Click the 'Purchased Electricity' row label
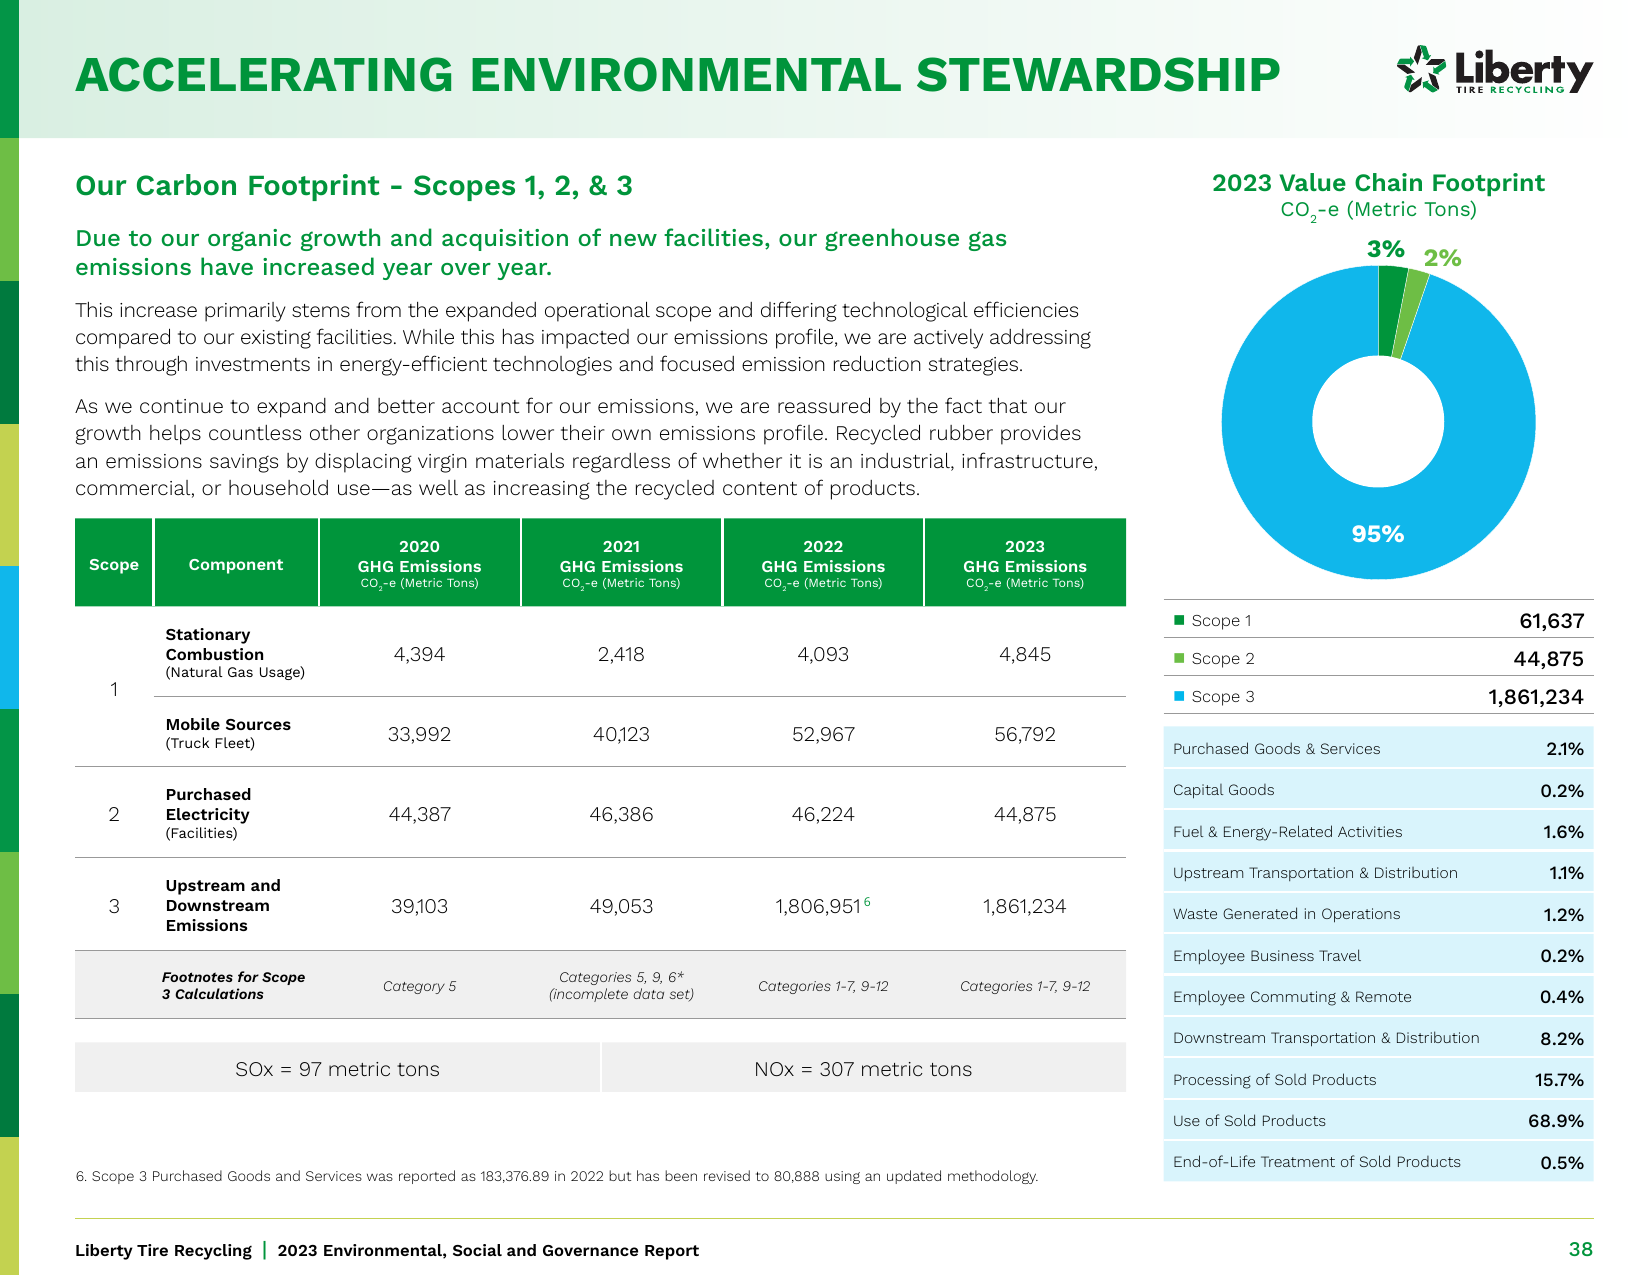 [x=208, y=813]
